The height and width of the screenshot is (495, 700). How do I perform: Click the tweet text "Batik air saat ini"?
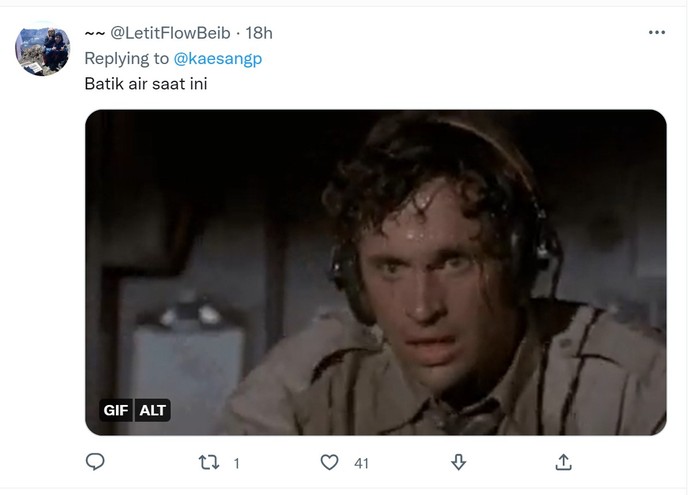click(146, 84)
